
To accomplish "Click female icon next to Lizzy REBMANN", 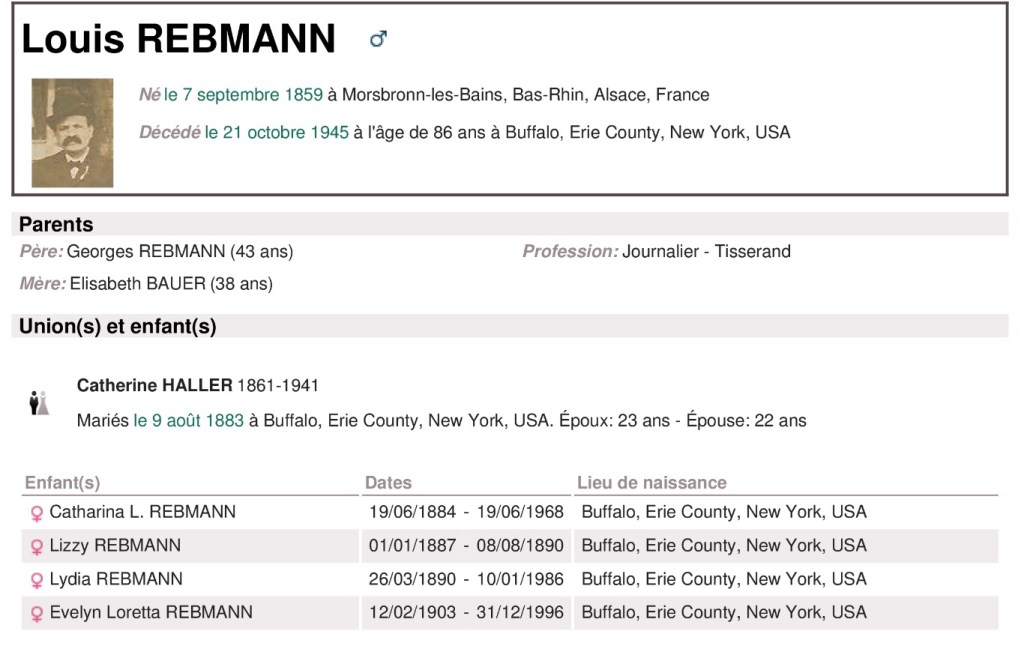I will click(x=37, y=547).
